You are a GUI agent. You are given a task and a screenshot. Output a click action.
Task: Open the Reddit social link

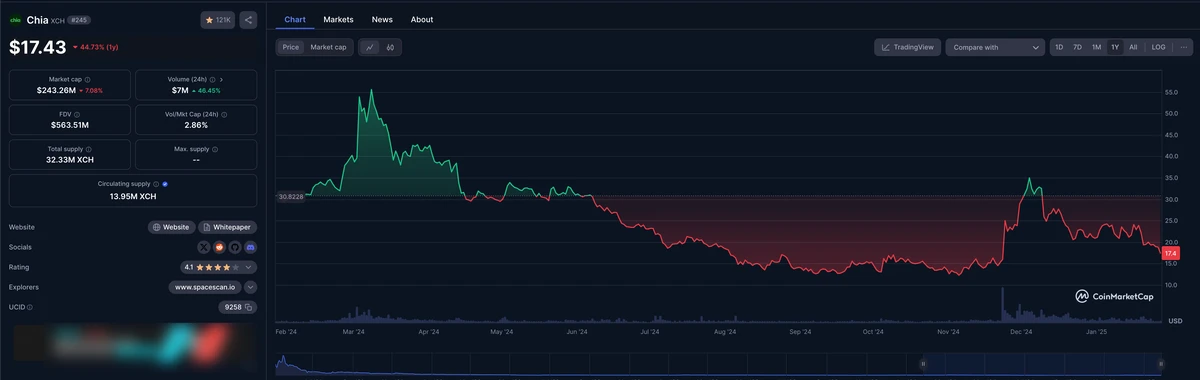(220, 247)
